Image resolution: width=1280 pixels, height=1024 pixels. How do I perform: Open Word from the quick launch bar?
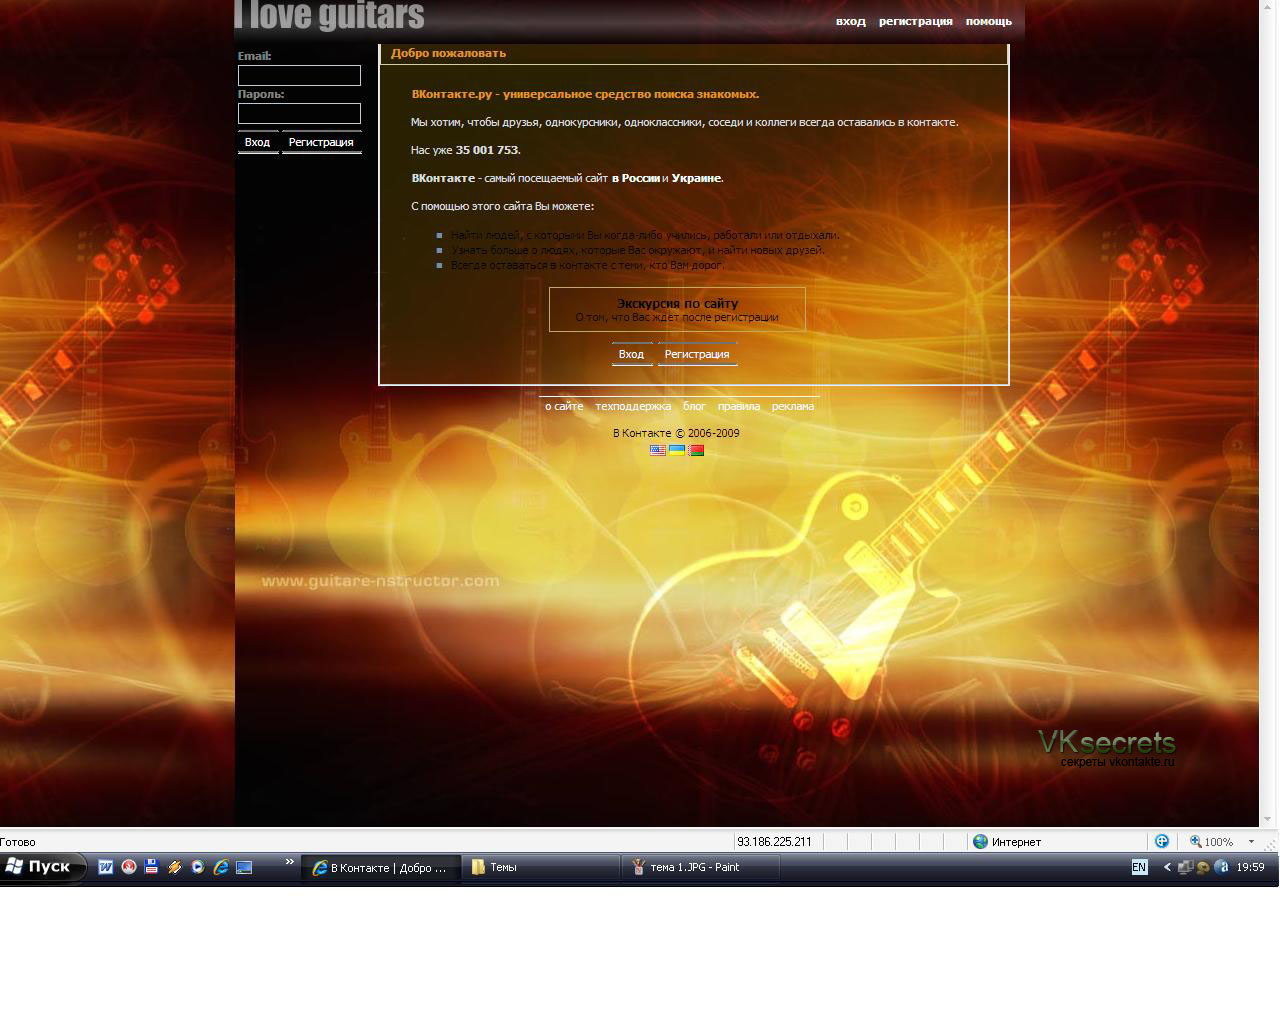pyautogui.click(x=105, y=867)
